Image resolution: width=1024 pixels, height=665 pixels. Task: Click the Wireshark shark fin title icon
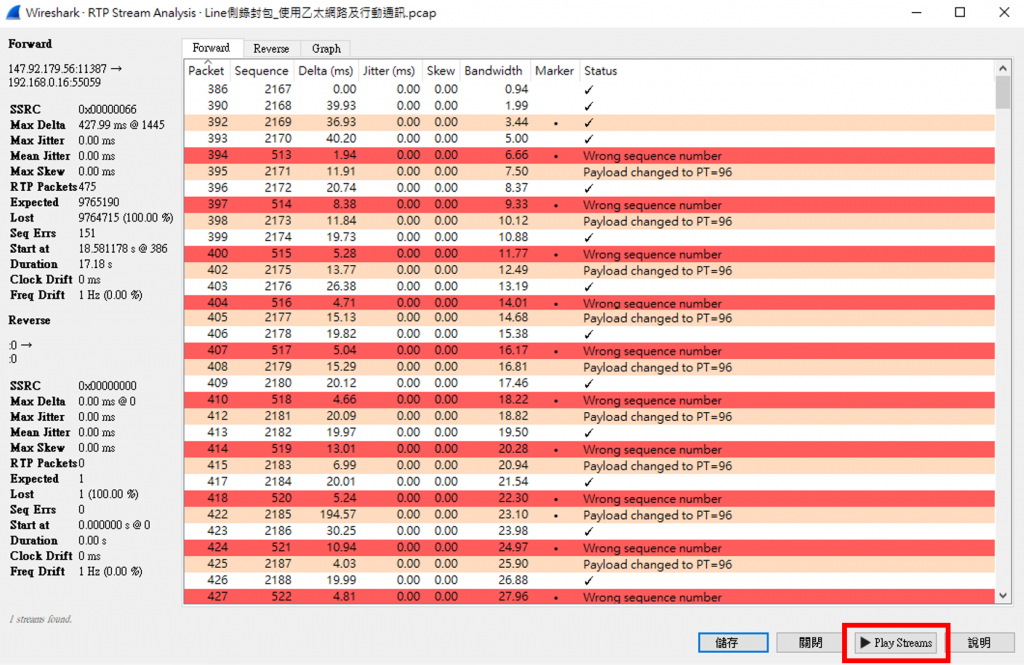13,12
